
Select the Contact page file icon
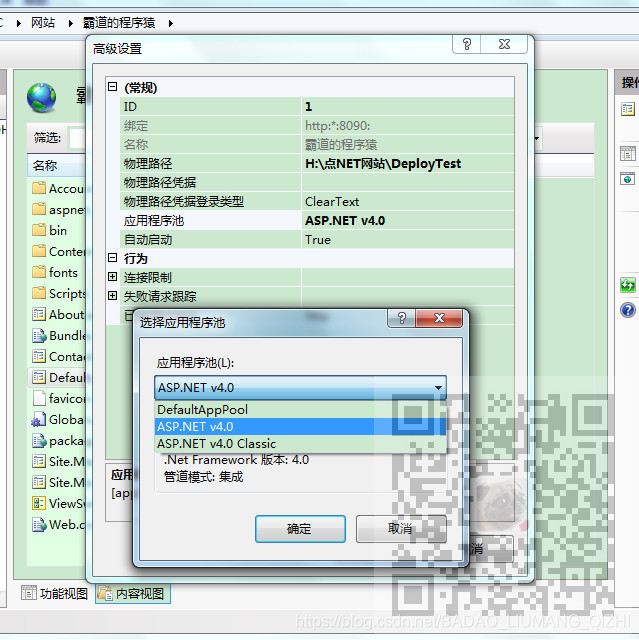pos(39,356)
